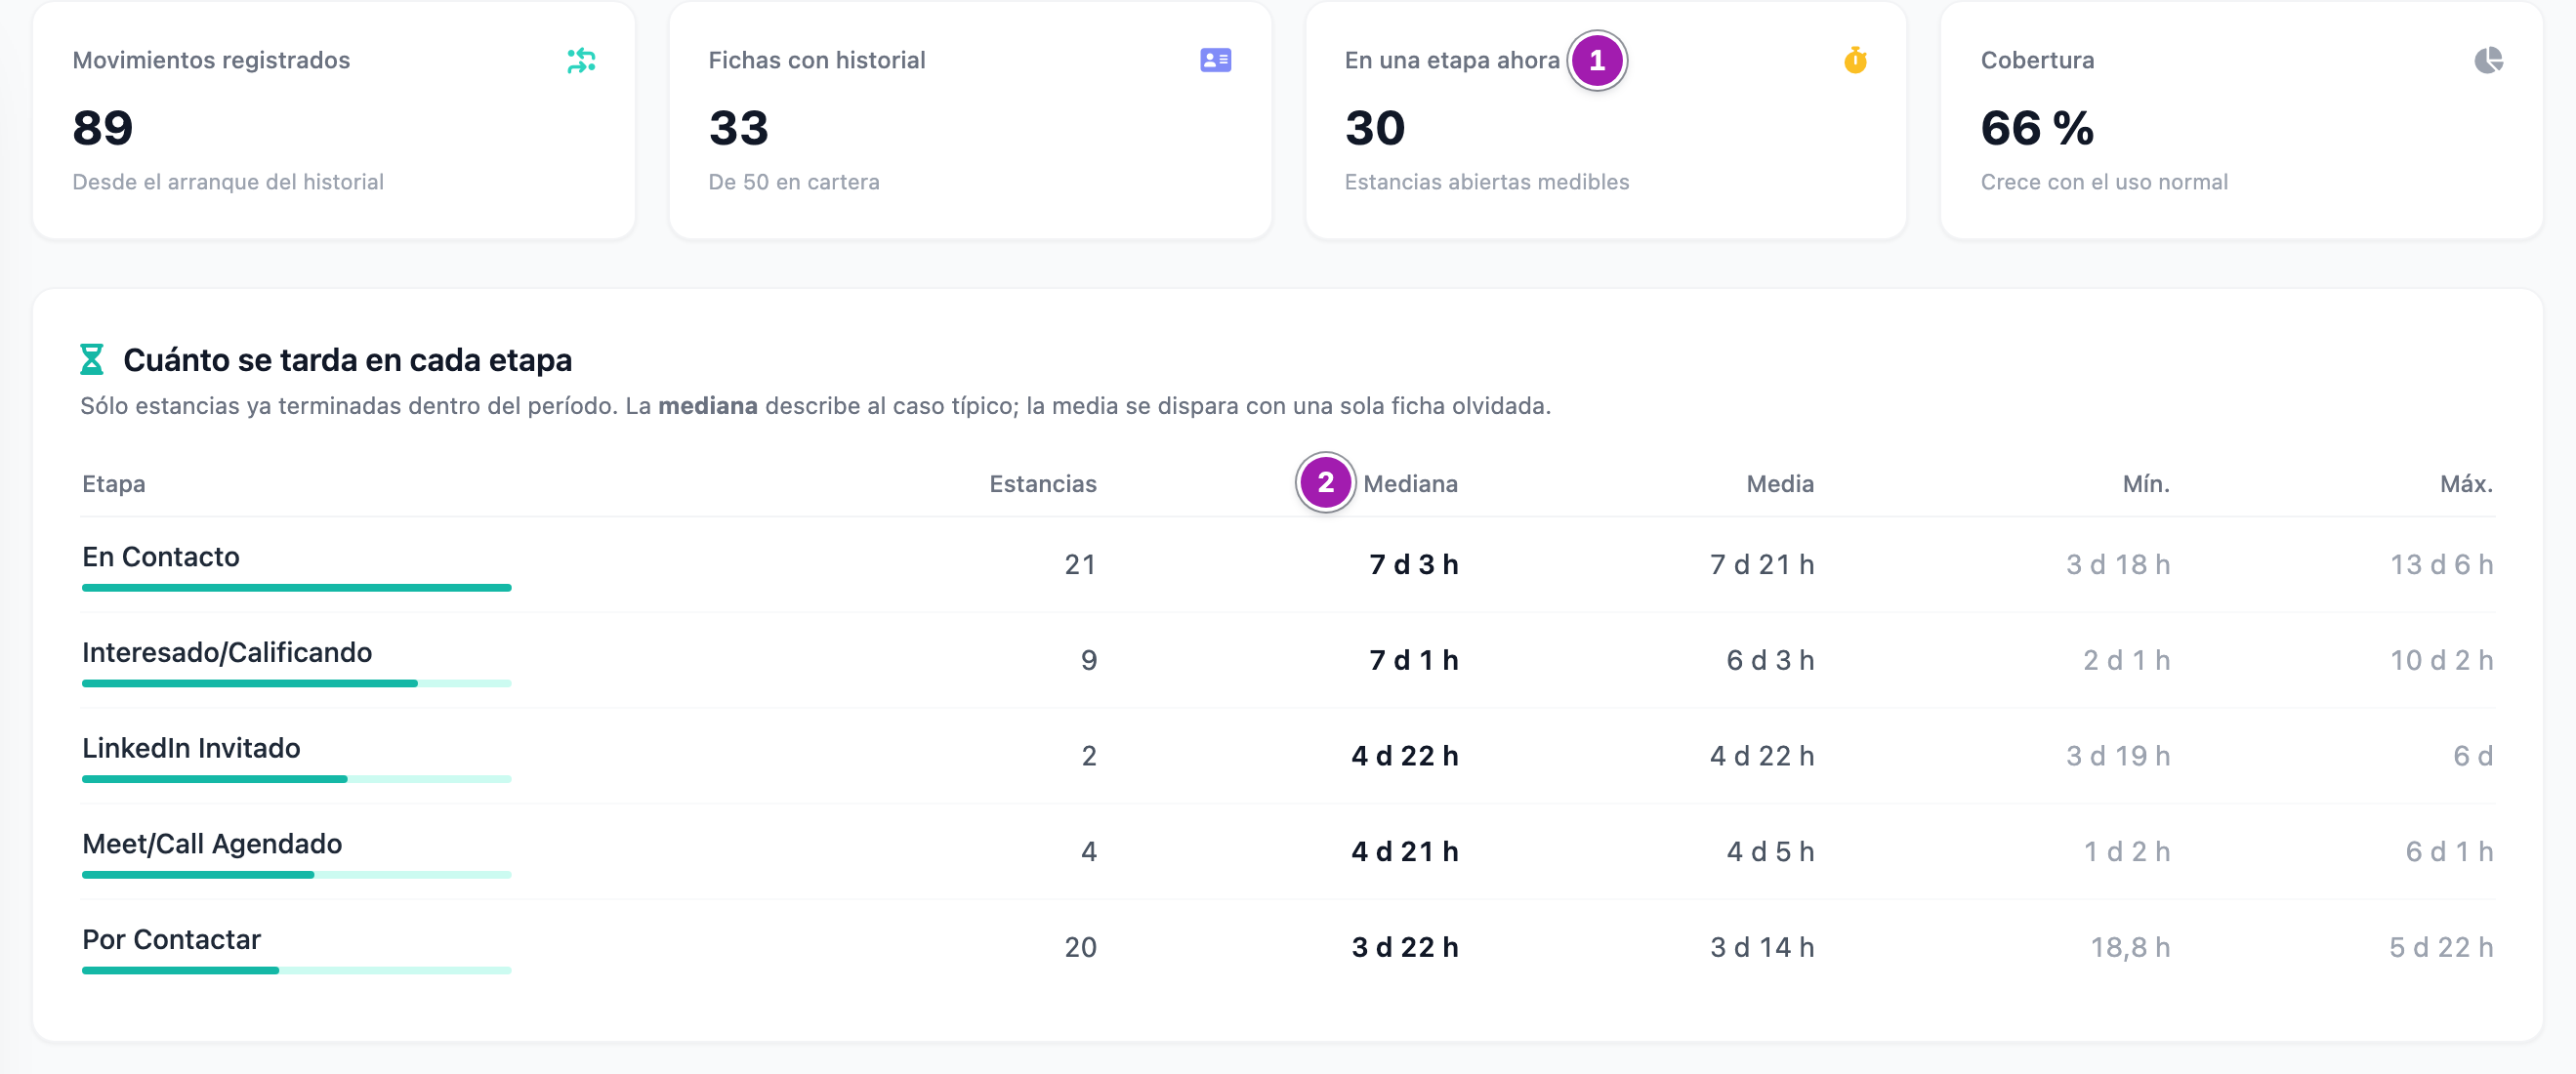
Task: Click the Estancias count 21 for En Contacto
Action: [1080, 565]
